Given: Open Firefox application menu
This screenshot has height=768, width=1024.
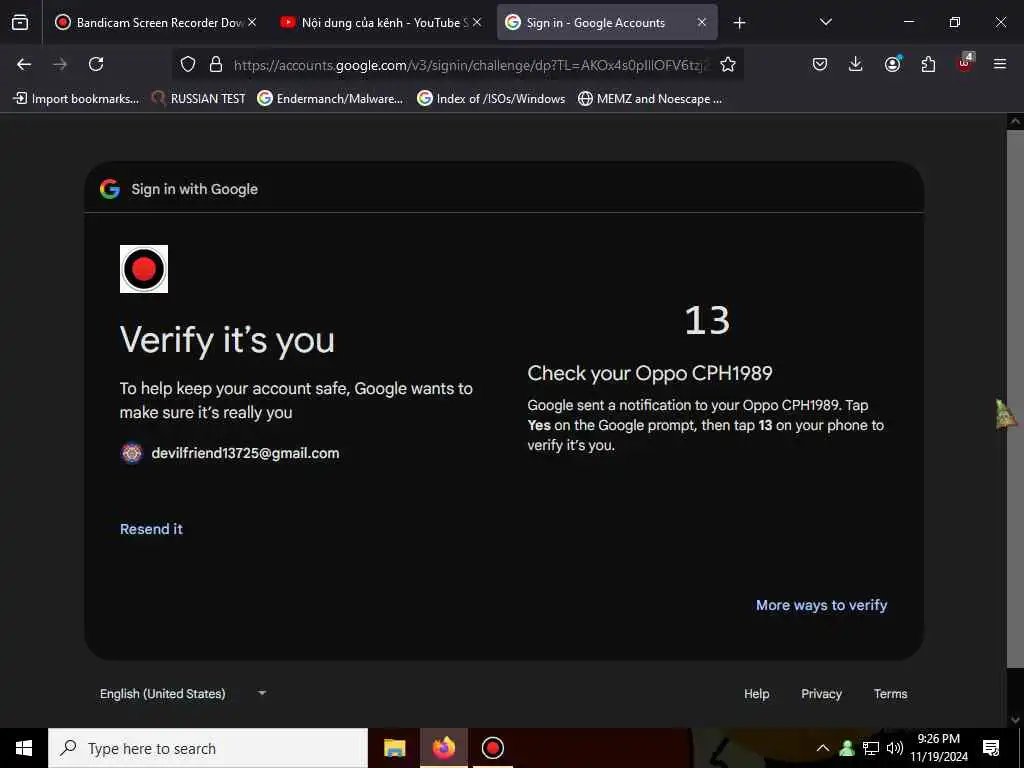Looking at the screenshot, I should (x=1000, y=64).
